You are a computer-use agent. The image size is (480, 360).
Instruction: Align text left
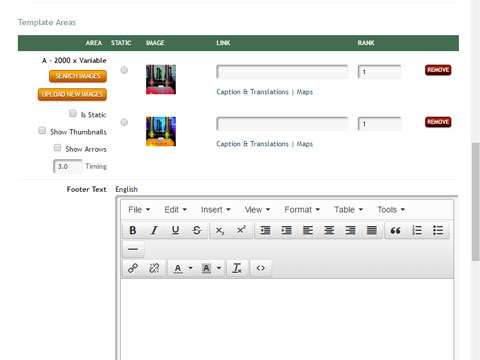[308, 230]
